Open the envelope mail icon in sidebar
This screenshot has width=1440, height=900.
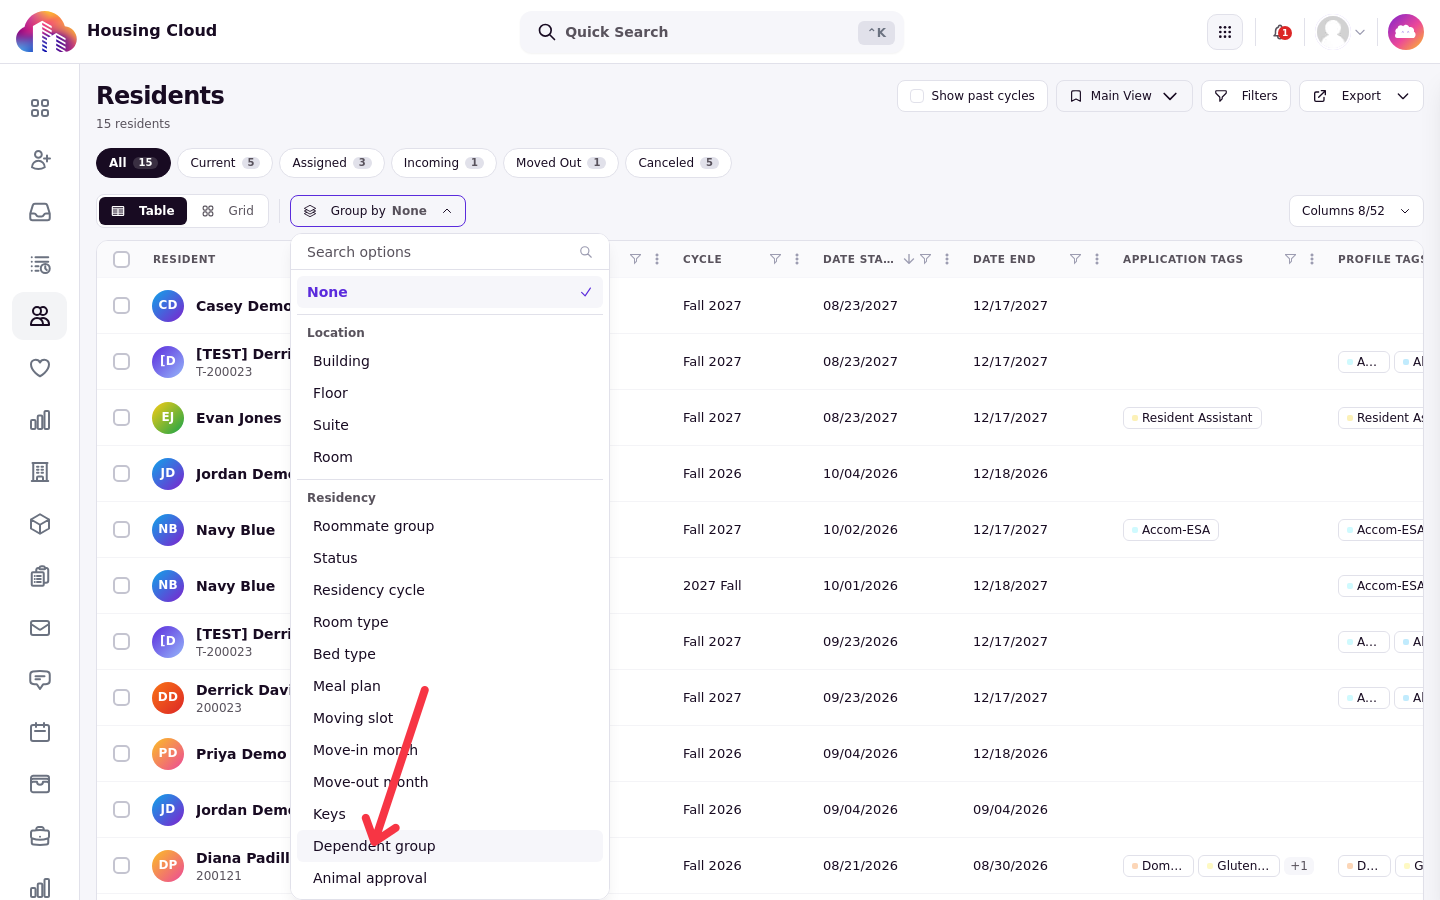click(40, 628)
